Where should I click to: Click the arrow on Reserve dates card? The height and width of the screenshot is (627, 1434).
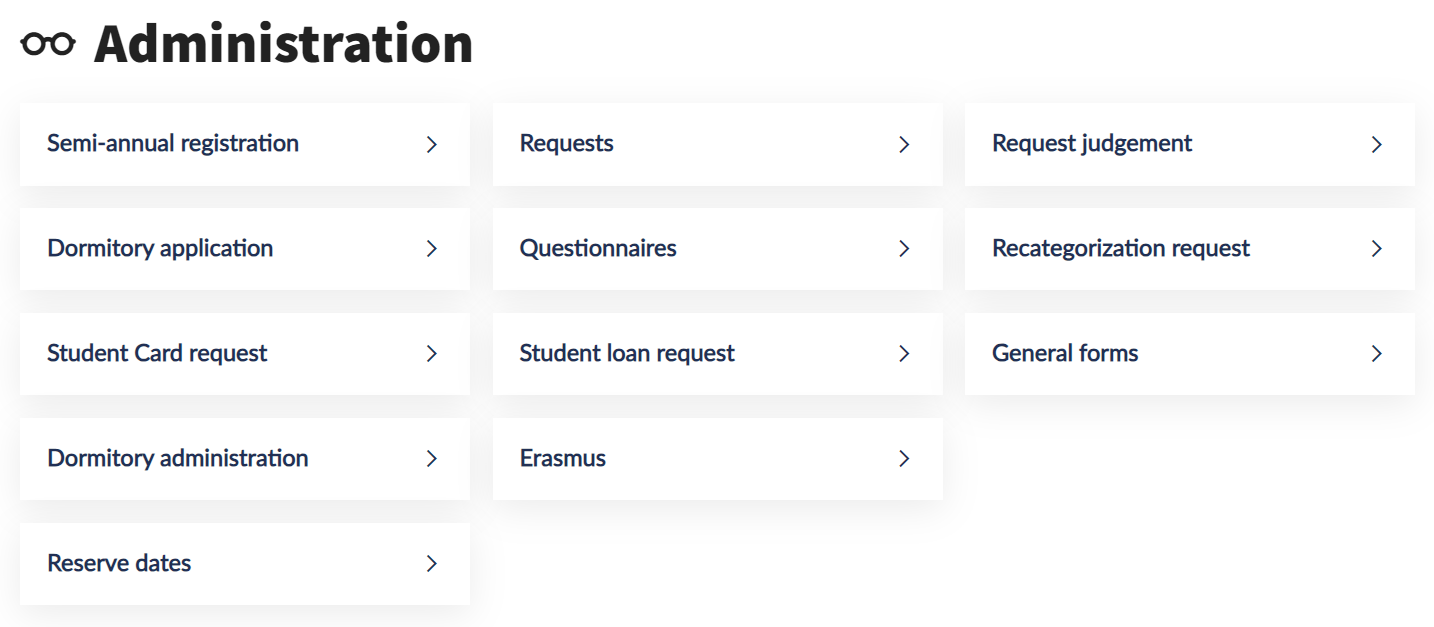(x=432, y=564)
